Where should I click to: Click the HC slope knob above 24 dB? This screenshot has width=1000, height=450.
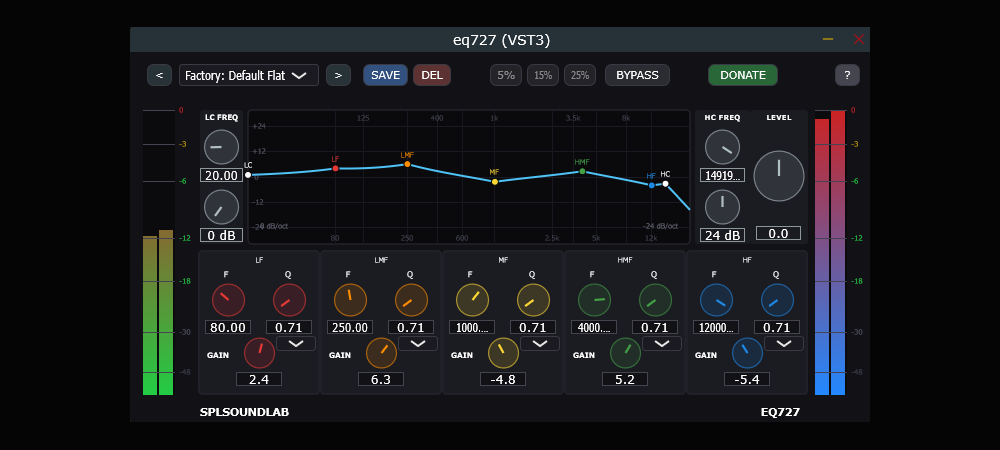(x=722, y=207)
